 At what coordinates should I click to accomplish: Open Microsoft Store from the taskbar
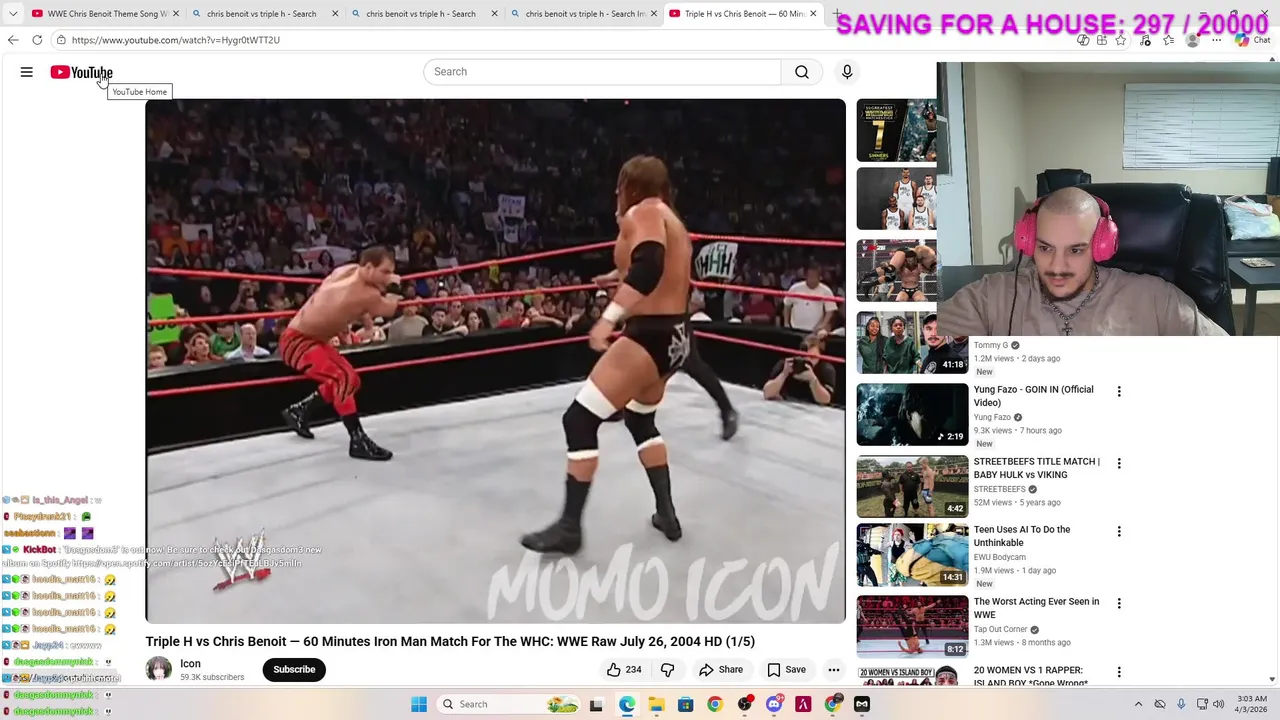(686, 704)
